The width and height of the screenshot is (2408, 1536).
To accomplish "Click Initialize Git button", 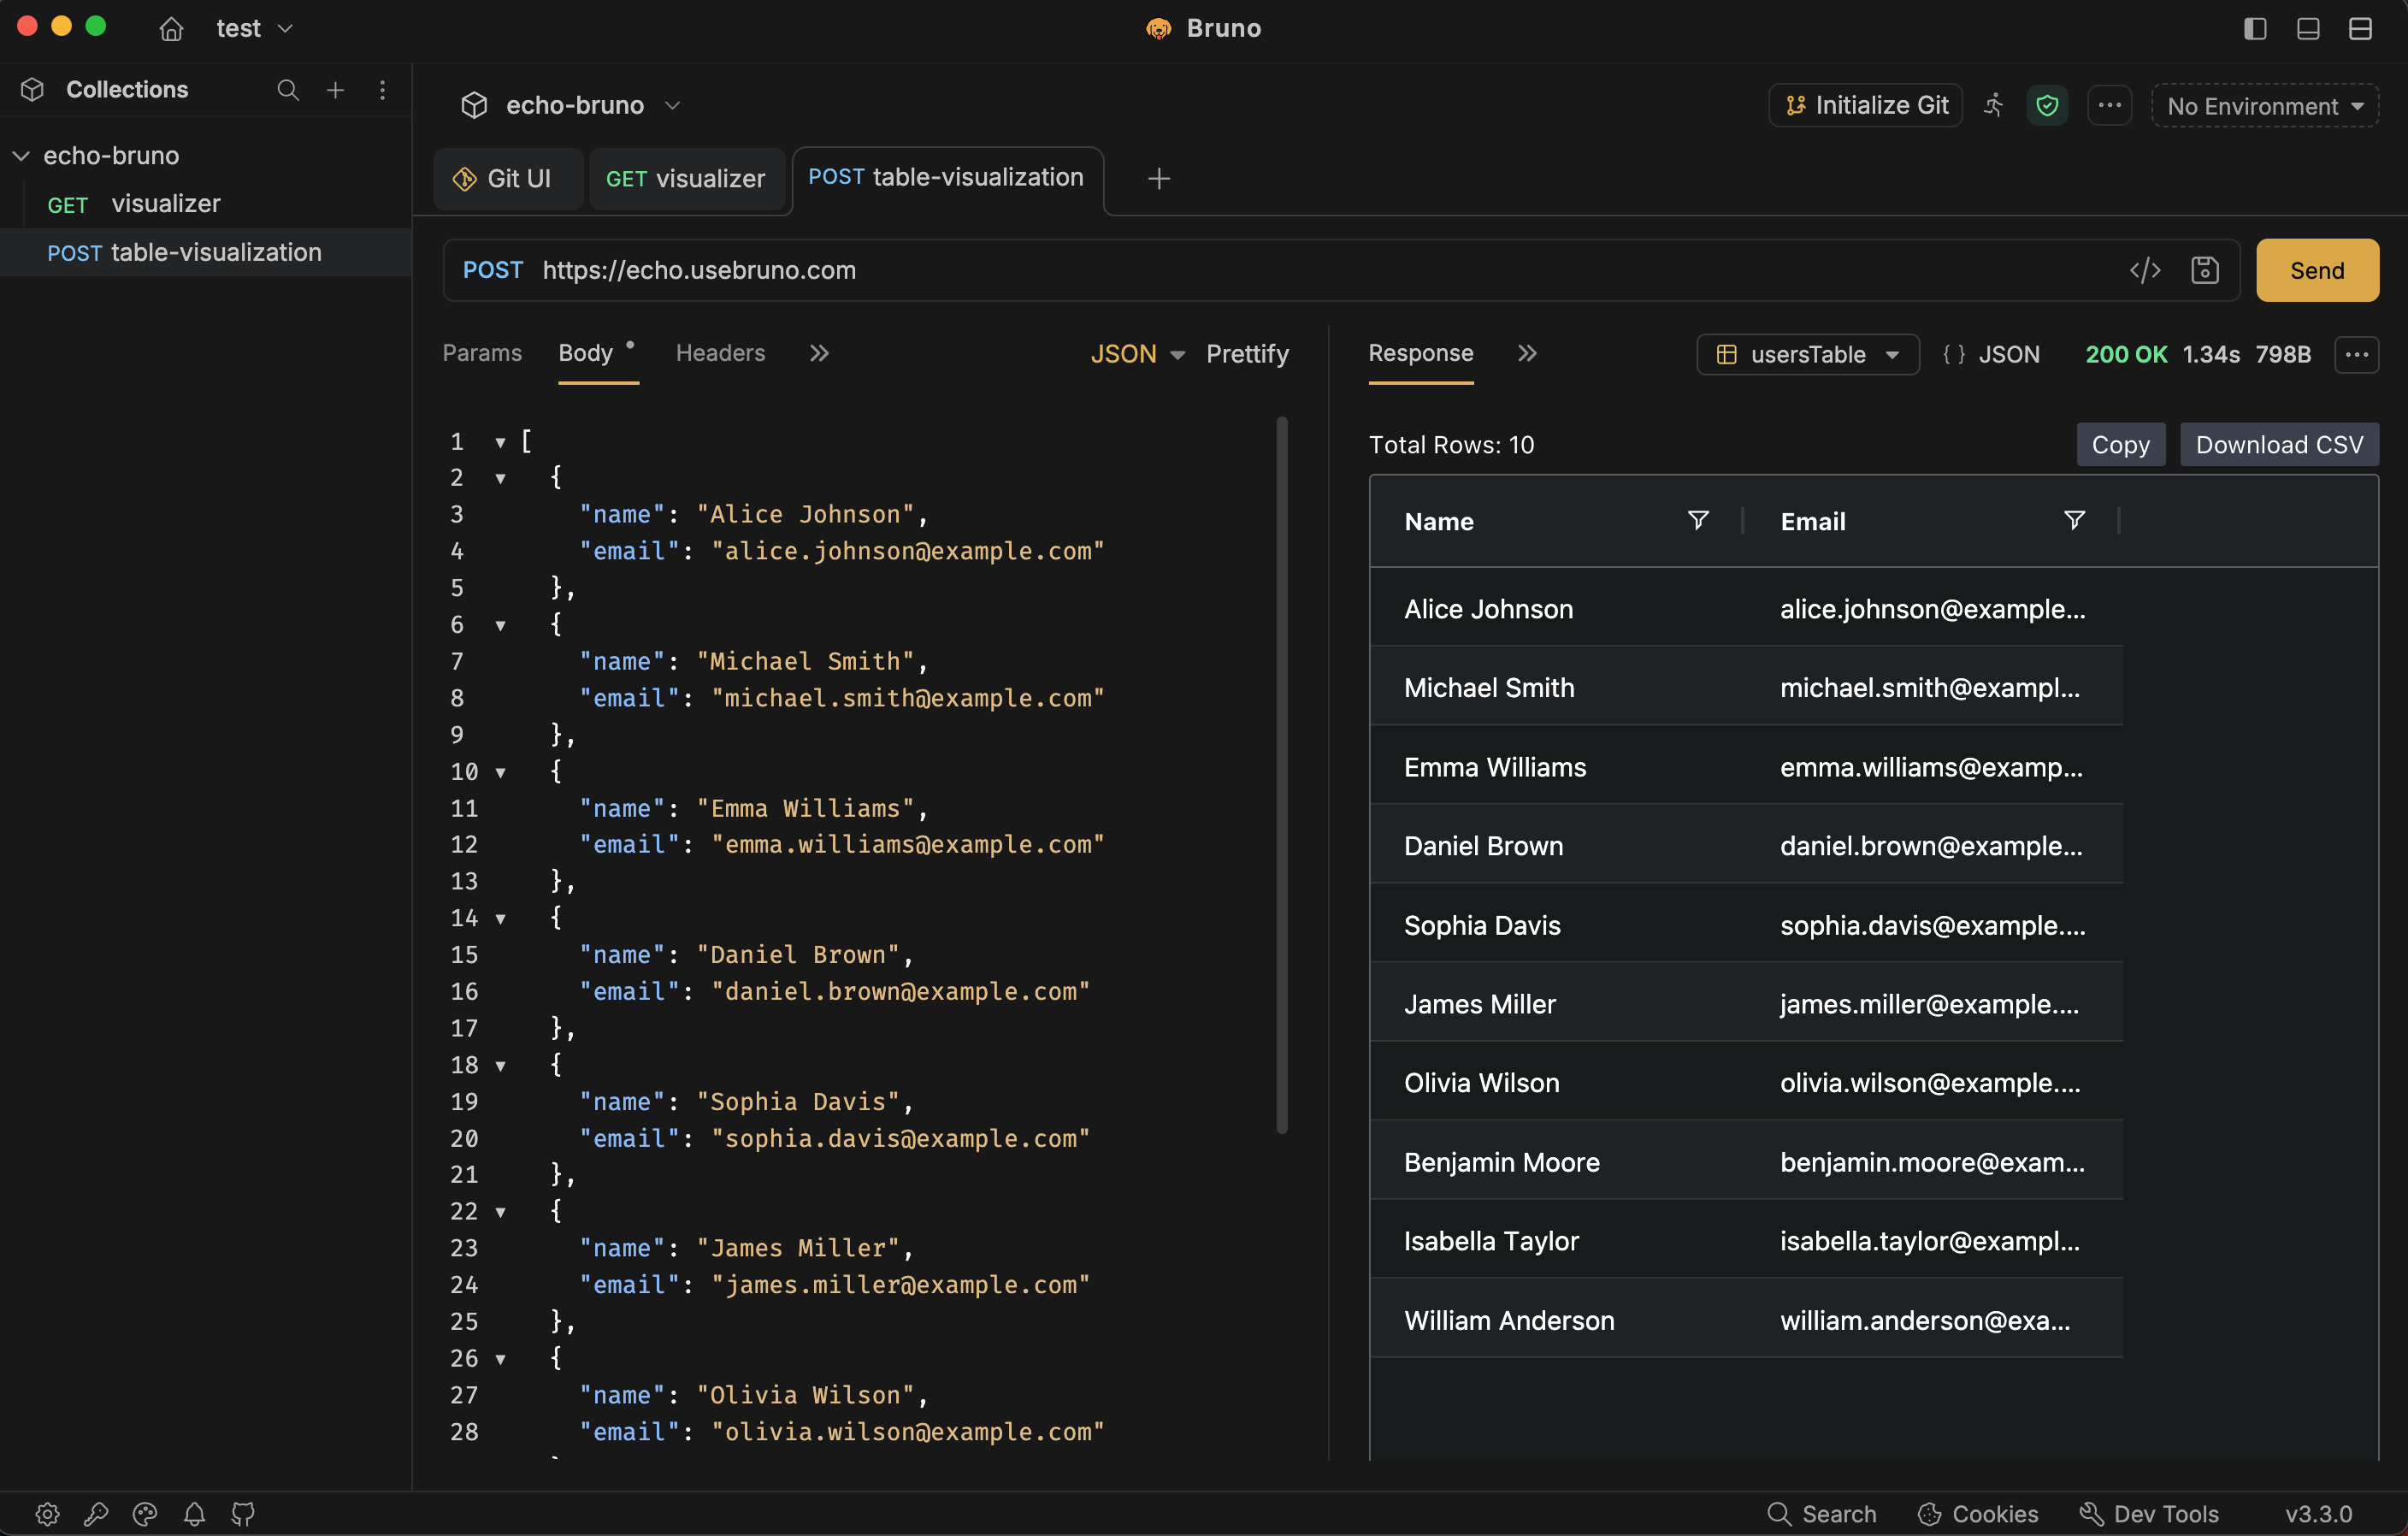I will pos(1865,105).
